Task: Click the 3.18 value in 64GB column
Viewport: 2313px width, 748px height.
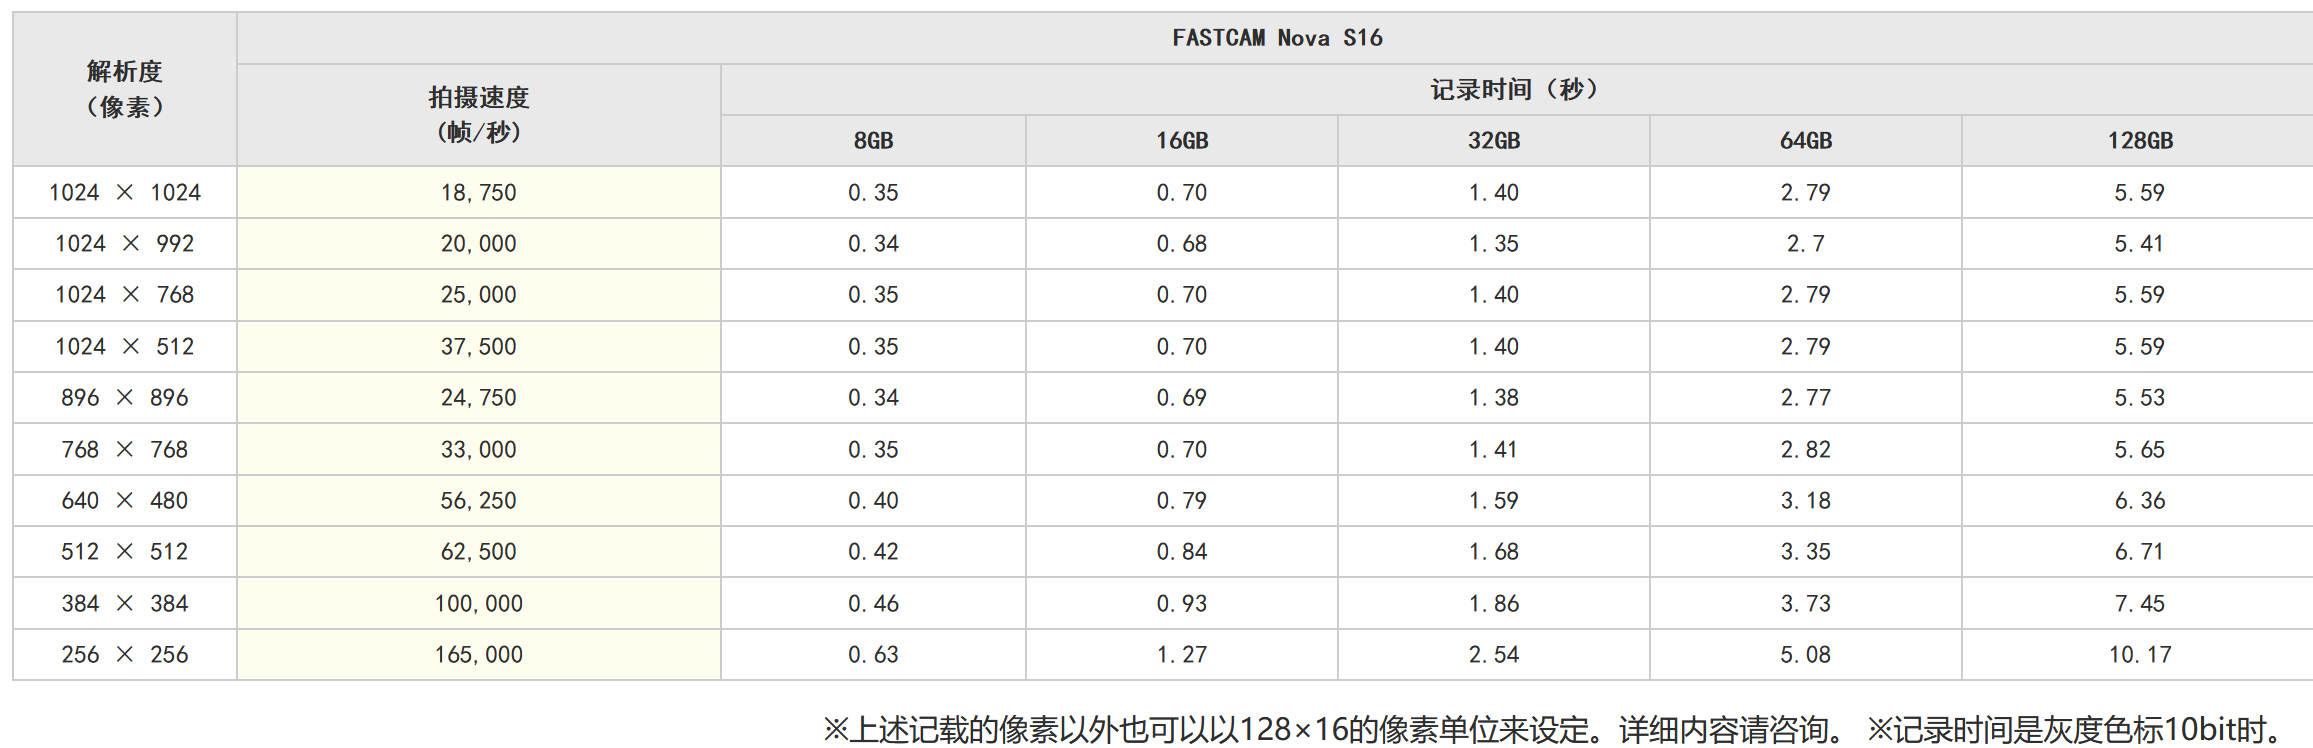Action: (1806, 501)
